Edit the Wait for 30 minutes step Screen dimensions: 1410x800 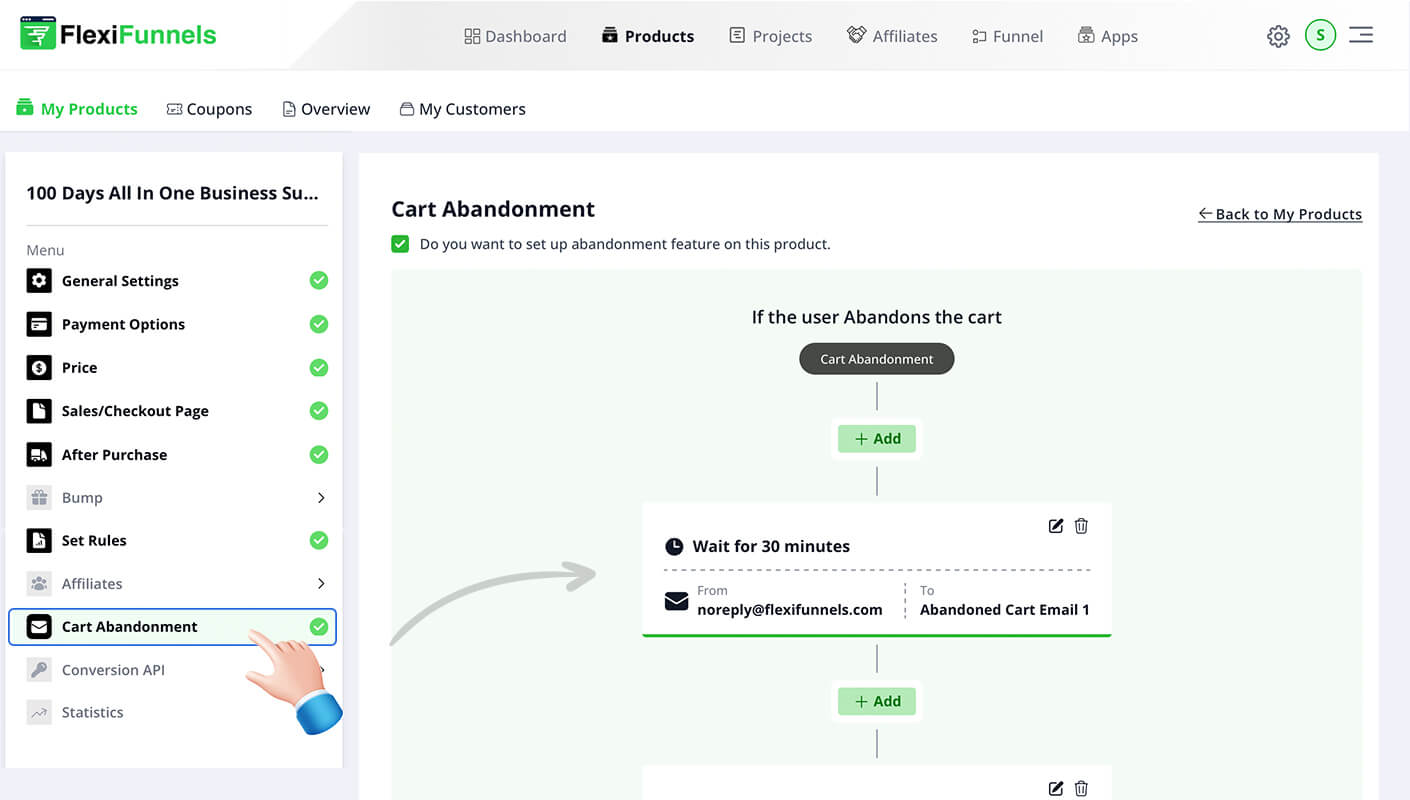click(x=1055, y=526)
